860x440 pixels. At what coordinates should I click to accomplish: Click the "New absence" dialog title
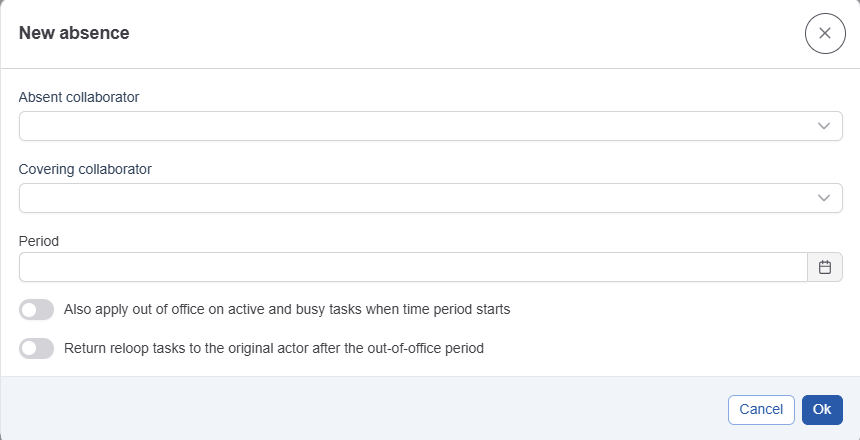pos(74,33)
